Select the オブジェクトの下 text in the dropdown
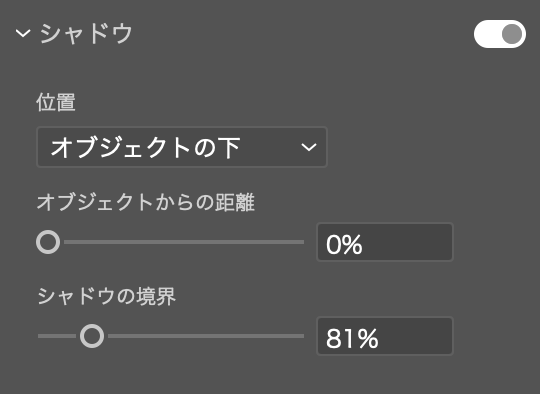This screenshot has width=540, height=394. click(145, 147)
